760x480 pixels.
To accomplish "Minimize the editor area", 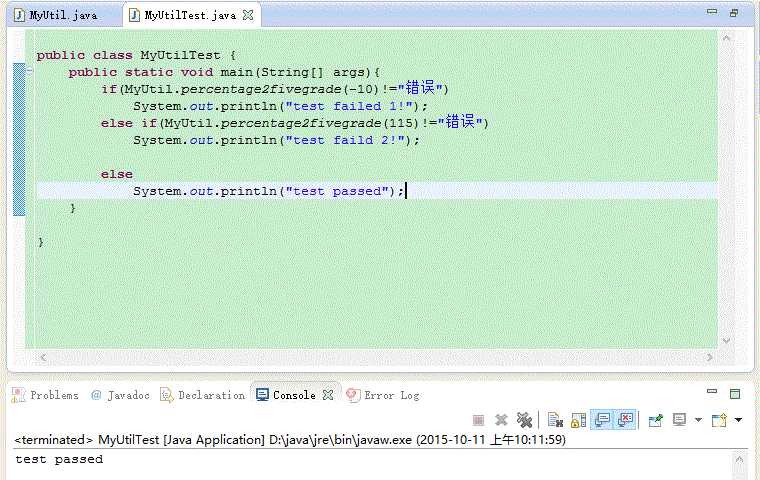I will coord(712,12).
